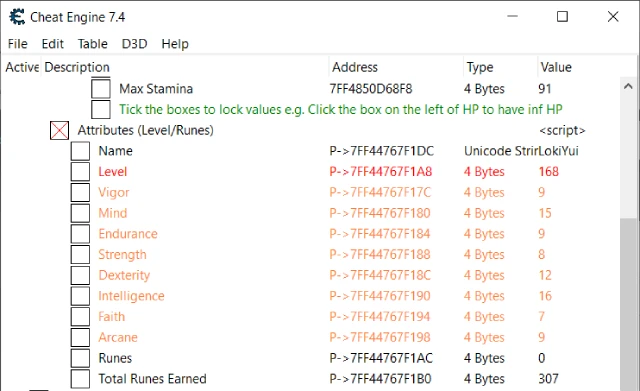Select the Level description in red
640x391 pixels.
point(113,172)
